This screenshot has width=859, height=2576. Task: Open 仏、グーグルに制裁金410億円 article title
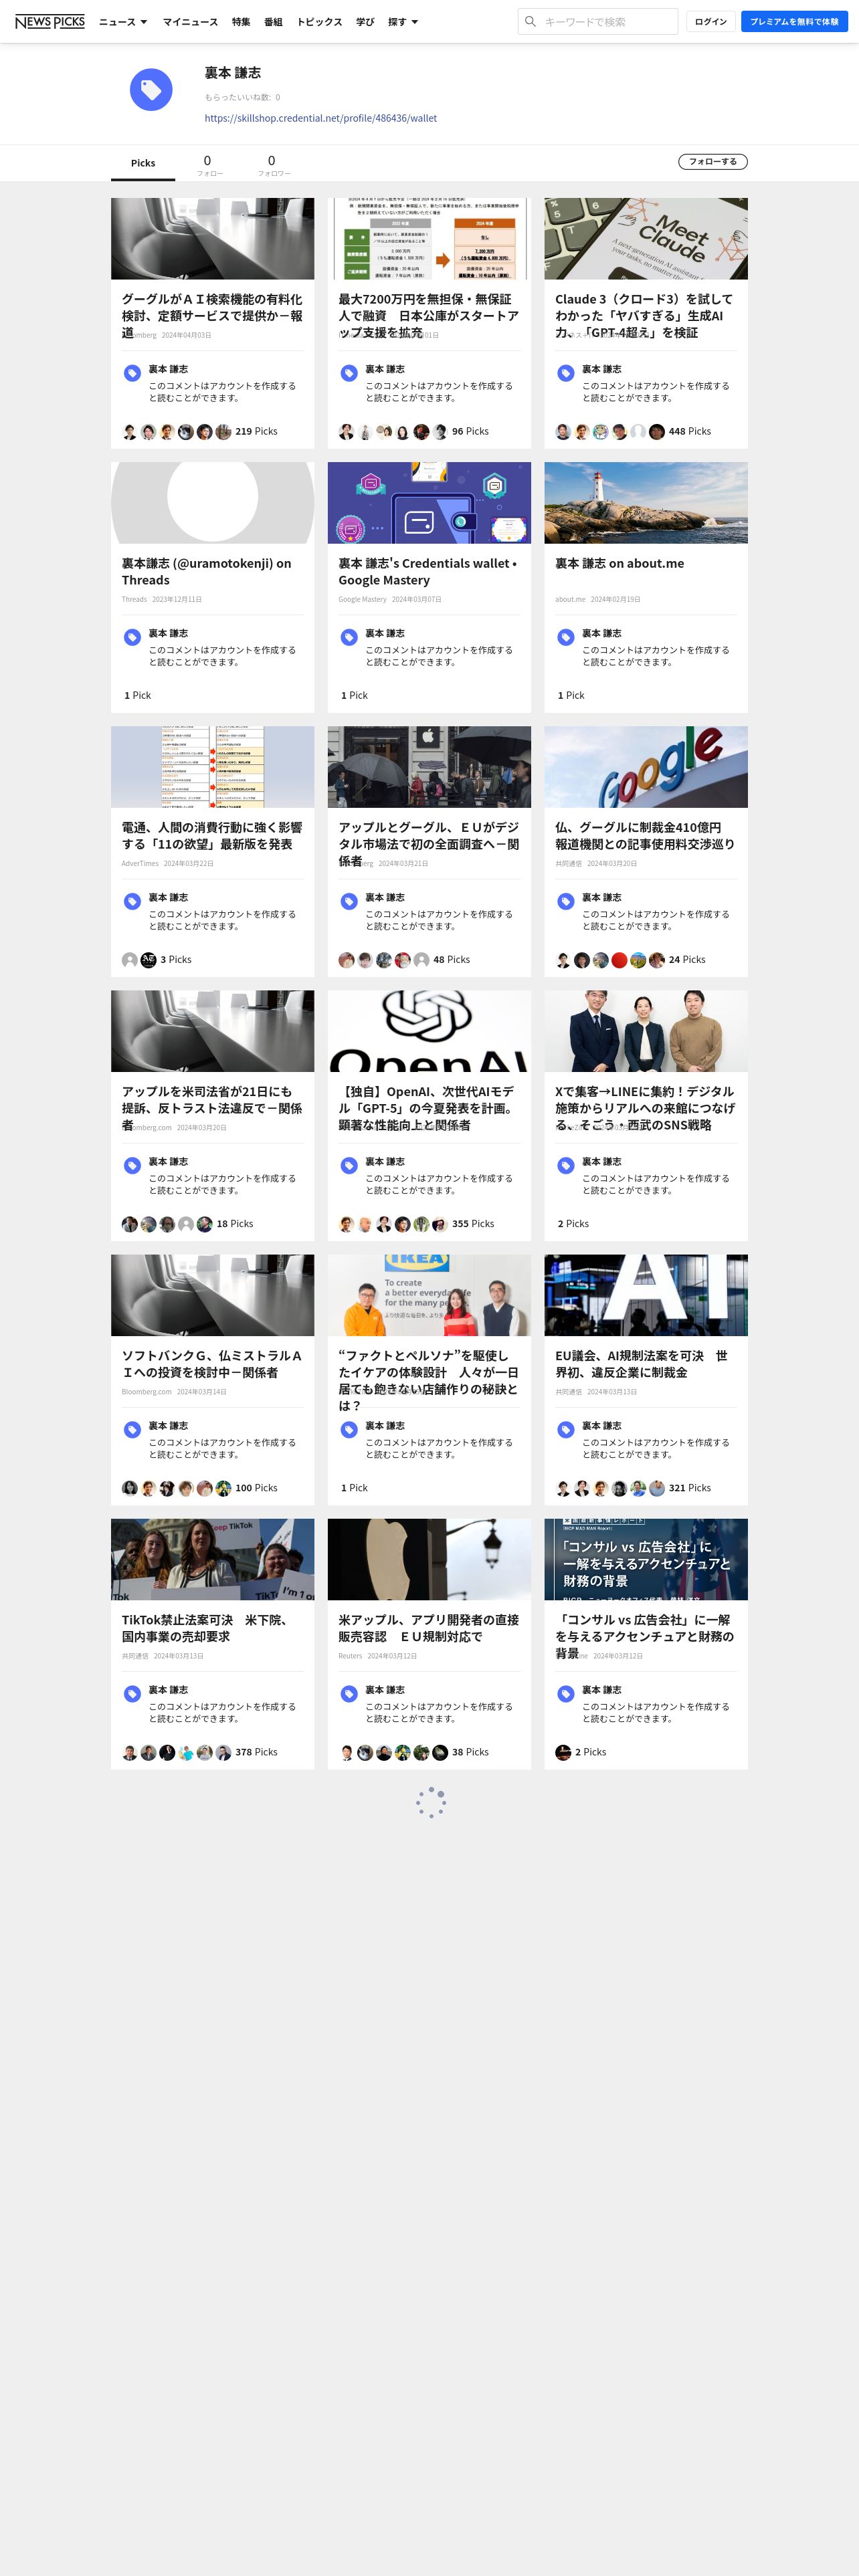click(645, 836)
